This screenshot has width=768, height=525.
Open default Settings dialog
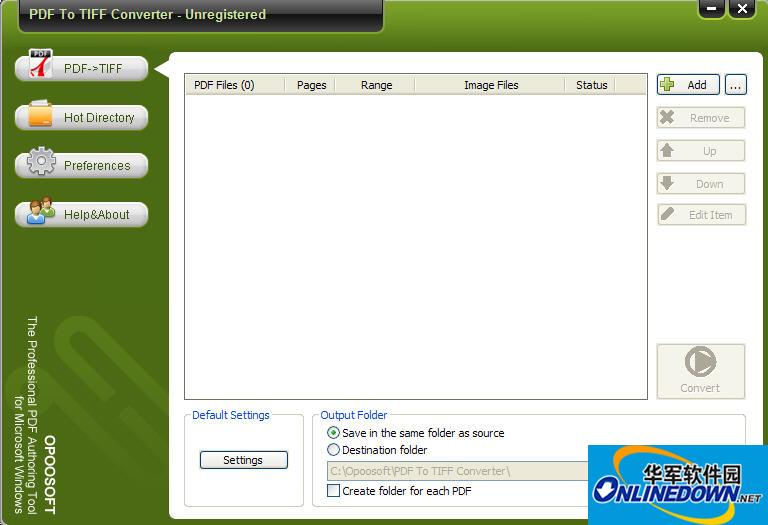tap(243, 460)
